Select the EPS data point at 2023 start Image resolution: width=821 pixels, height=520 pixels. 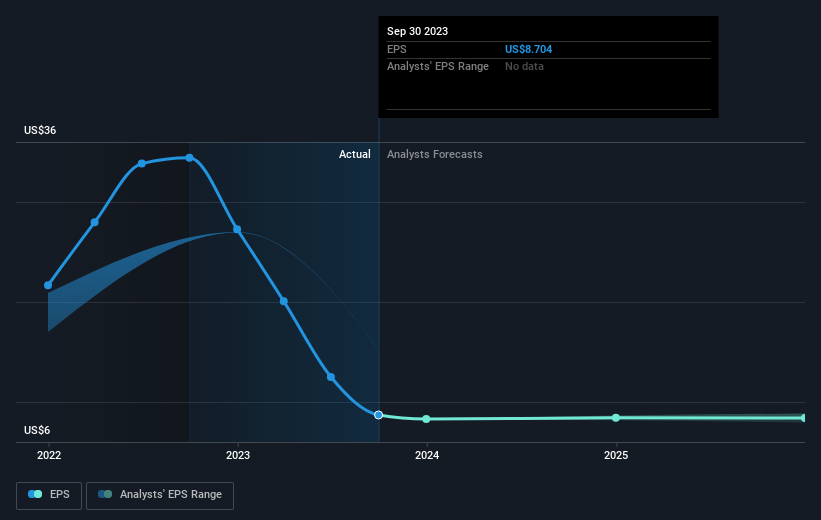(237, 229)
